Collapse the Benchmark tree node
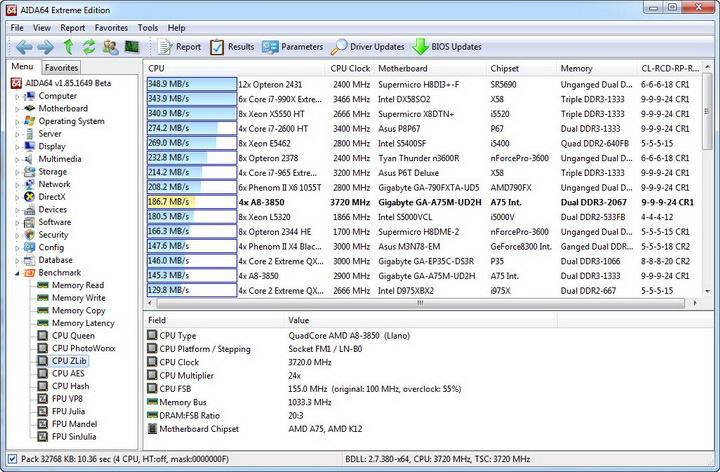The image size is (720, 472). [17, 273]
